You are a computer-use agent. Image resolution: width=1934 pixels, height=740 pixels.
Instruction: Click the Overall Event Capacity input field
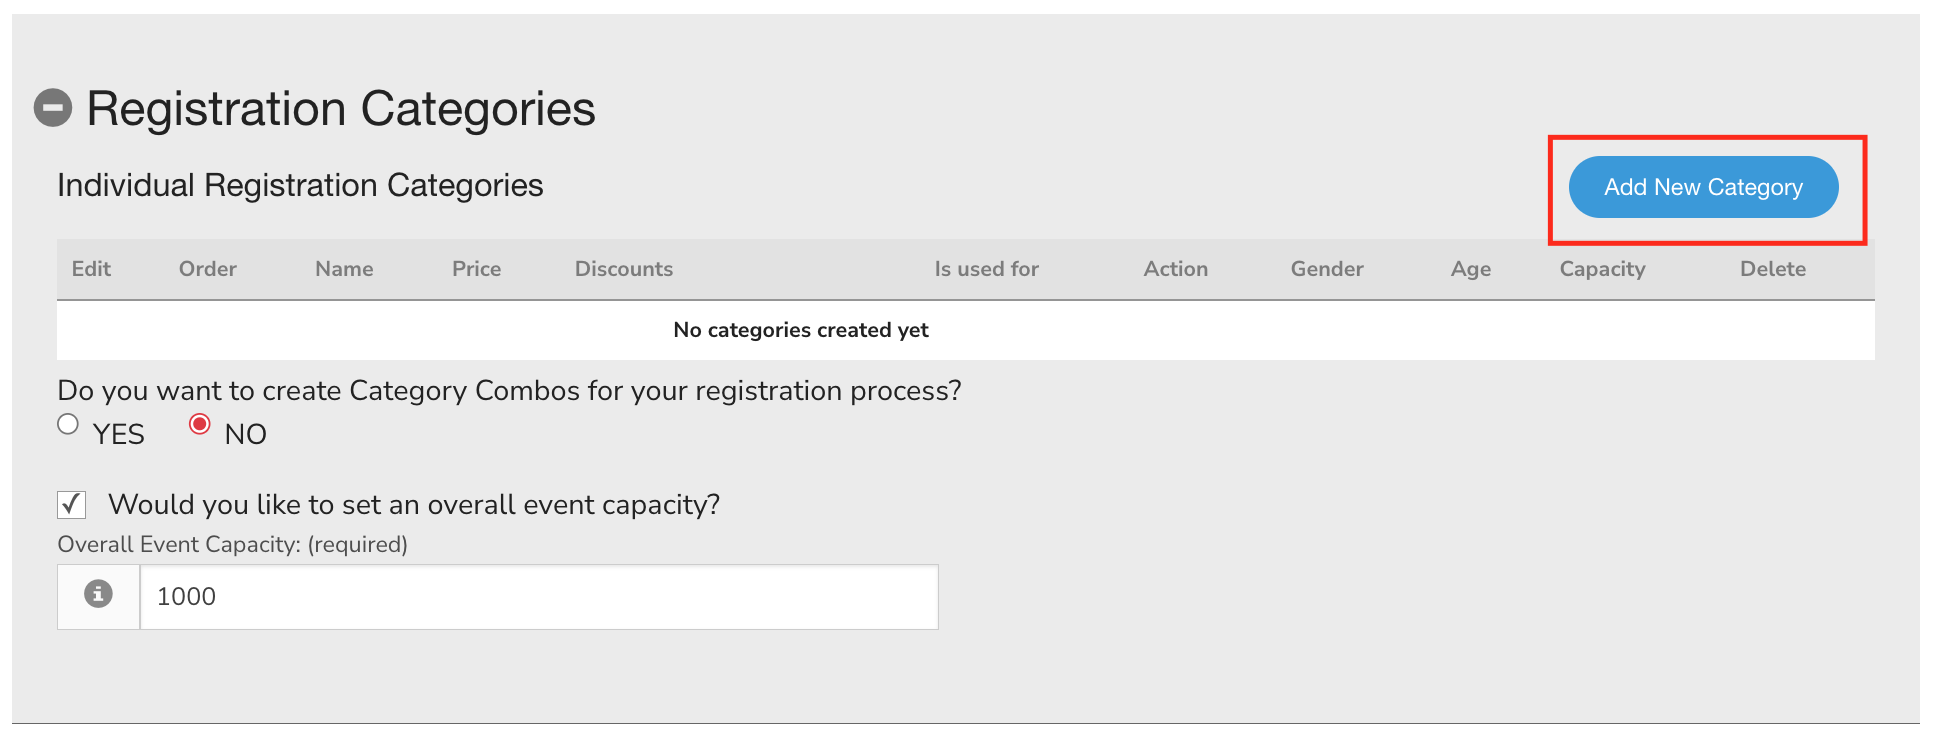pyautogui.click(x=538, y=597)
